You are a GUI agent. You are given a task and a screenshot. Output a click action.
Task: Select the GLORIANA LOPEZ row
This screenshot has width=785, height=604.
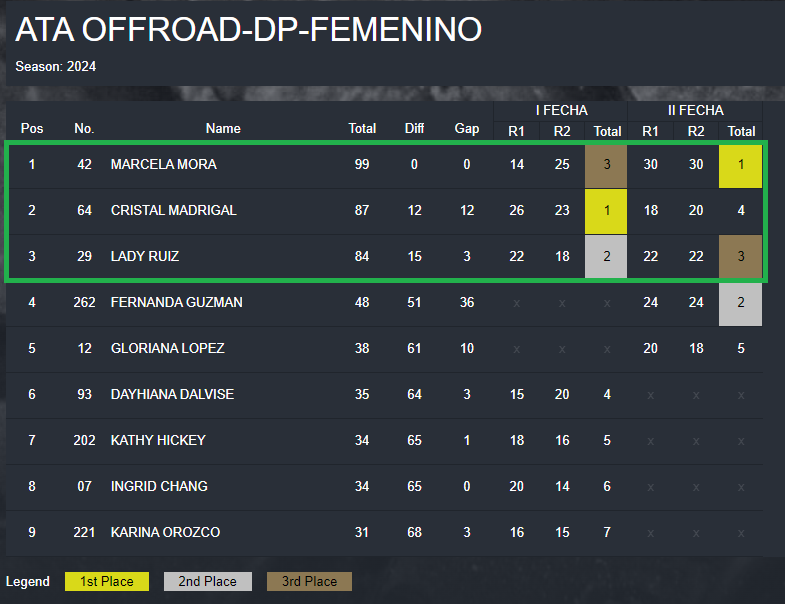click(384, 349)
